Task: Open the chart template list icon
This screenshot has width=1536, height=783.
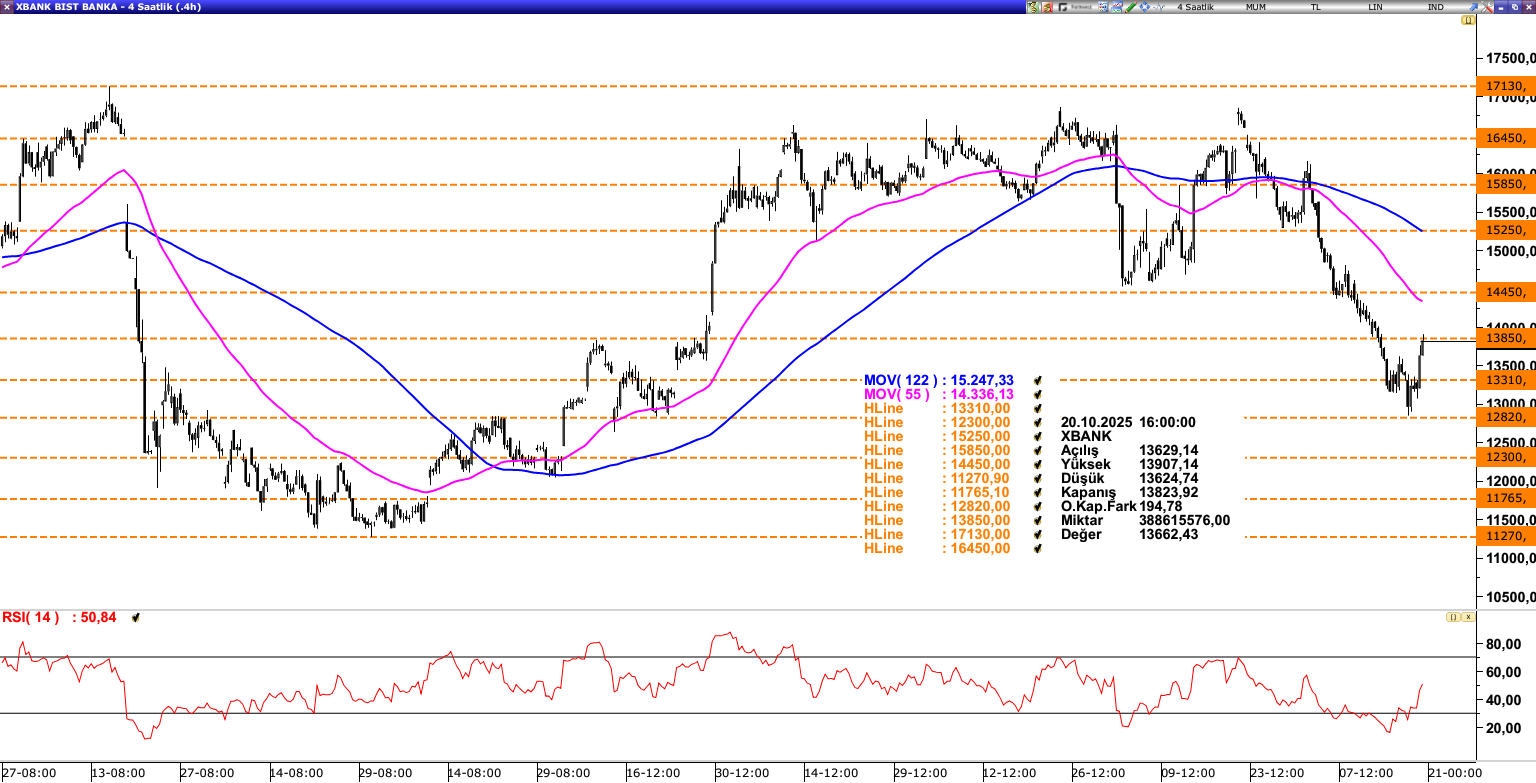Action: tap(1103, 7)
